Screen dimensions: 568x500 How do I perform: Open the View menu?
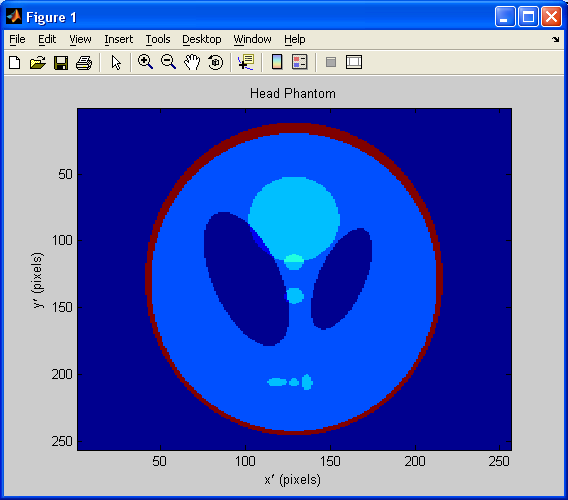click(x=80, y=39)
